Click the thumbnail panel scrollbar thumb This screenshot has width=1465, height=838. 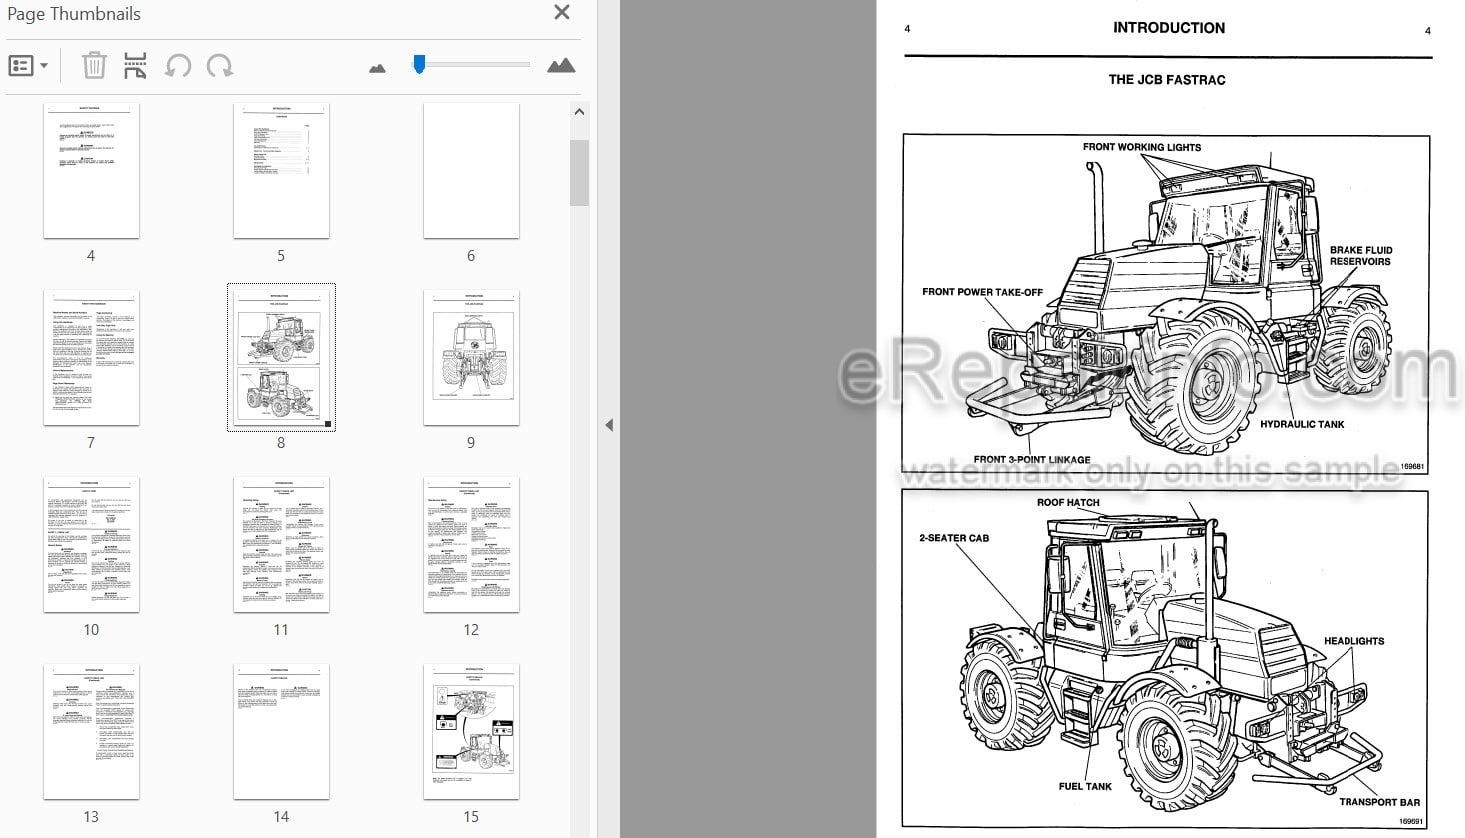[x=579, y=173]
